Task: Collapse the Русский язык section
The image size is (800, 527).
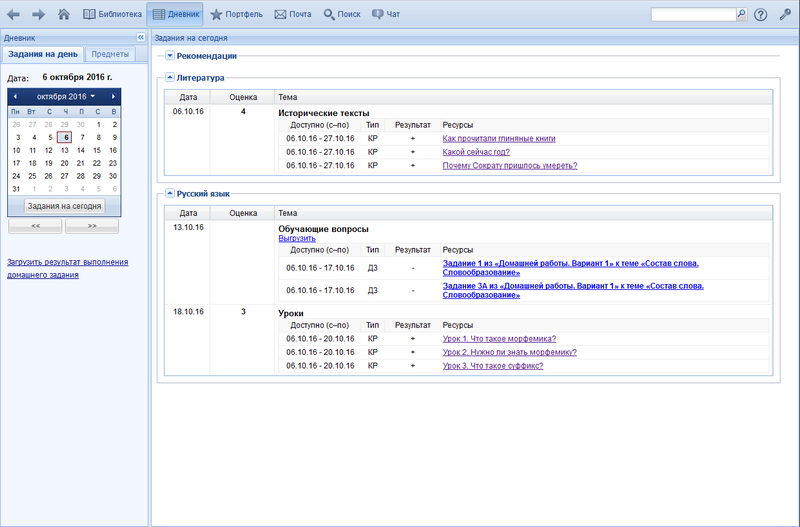Action: [x=170, y=194]
